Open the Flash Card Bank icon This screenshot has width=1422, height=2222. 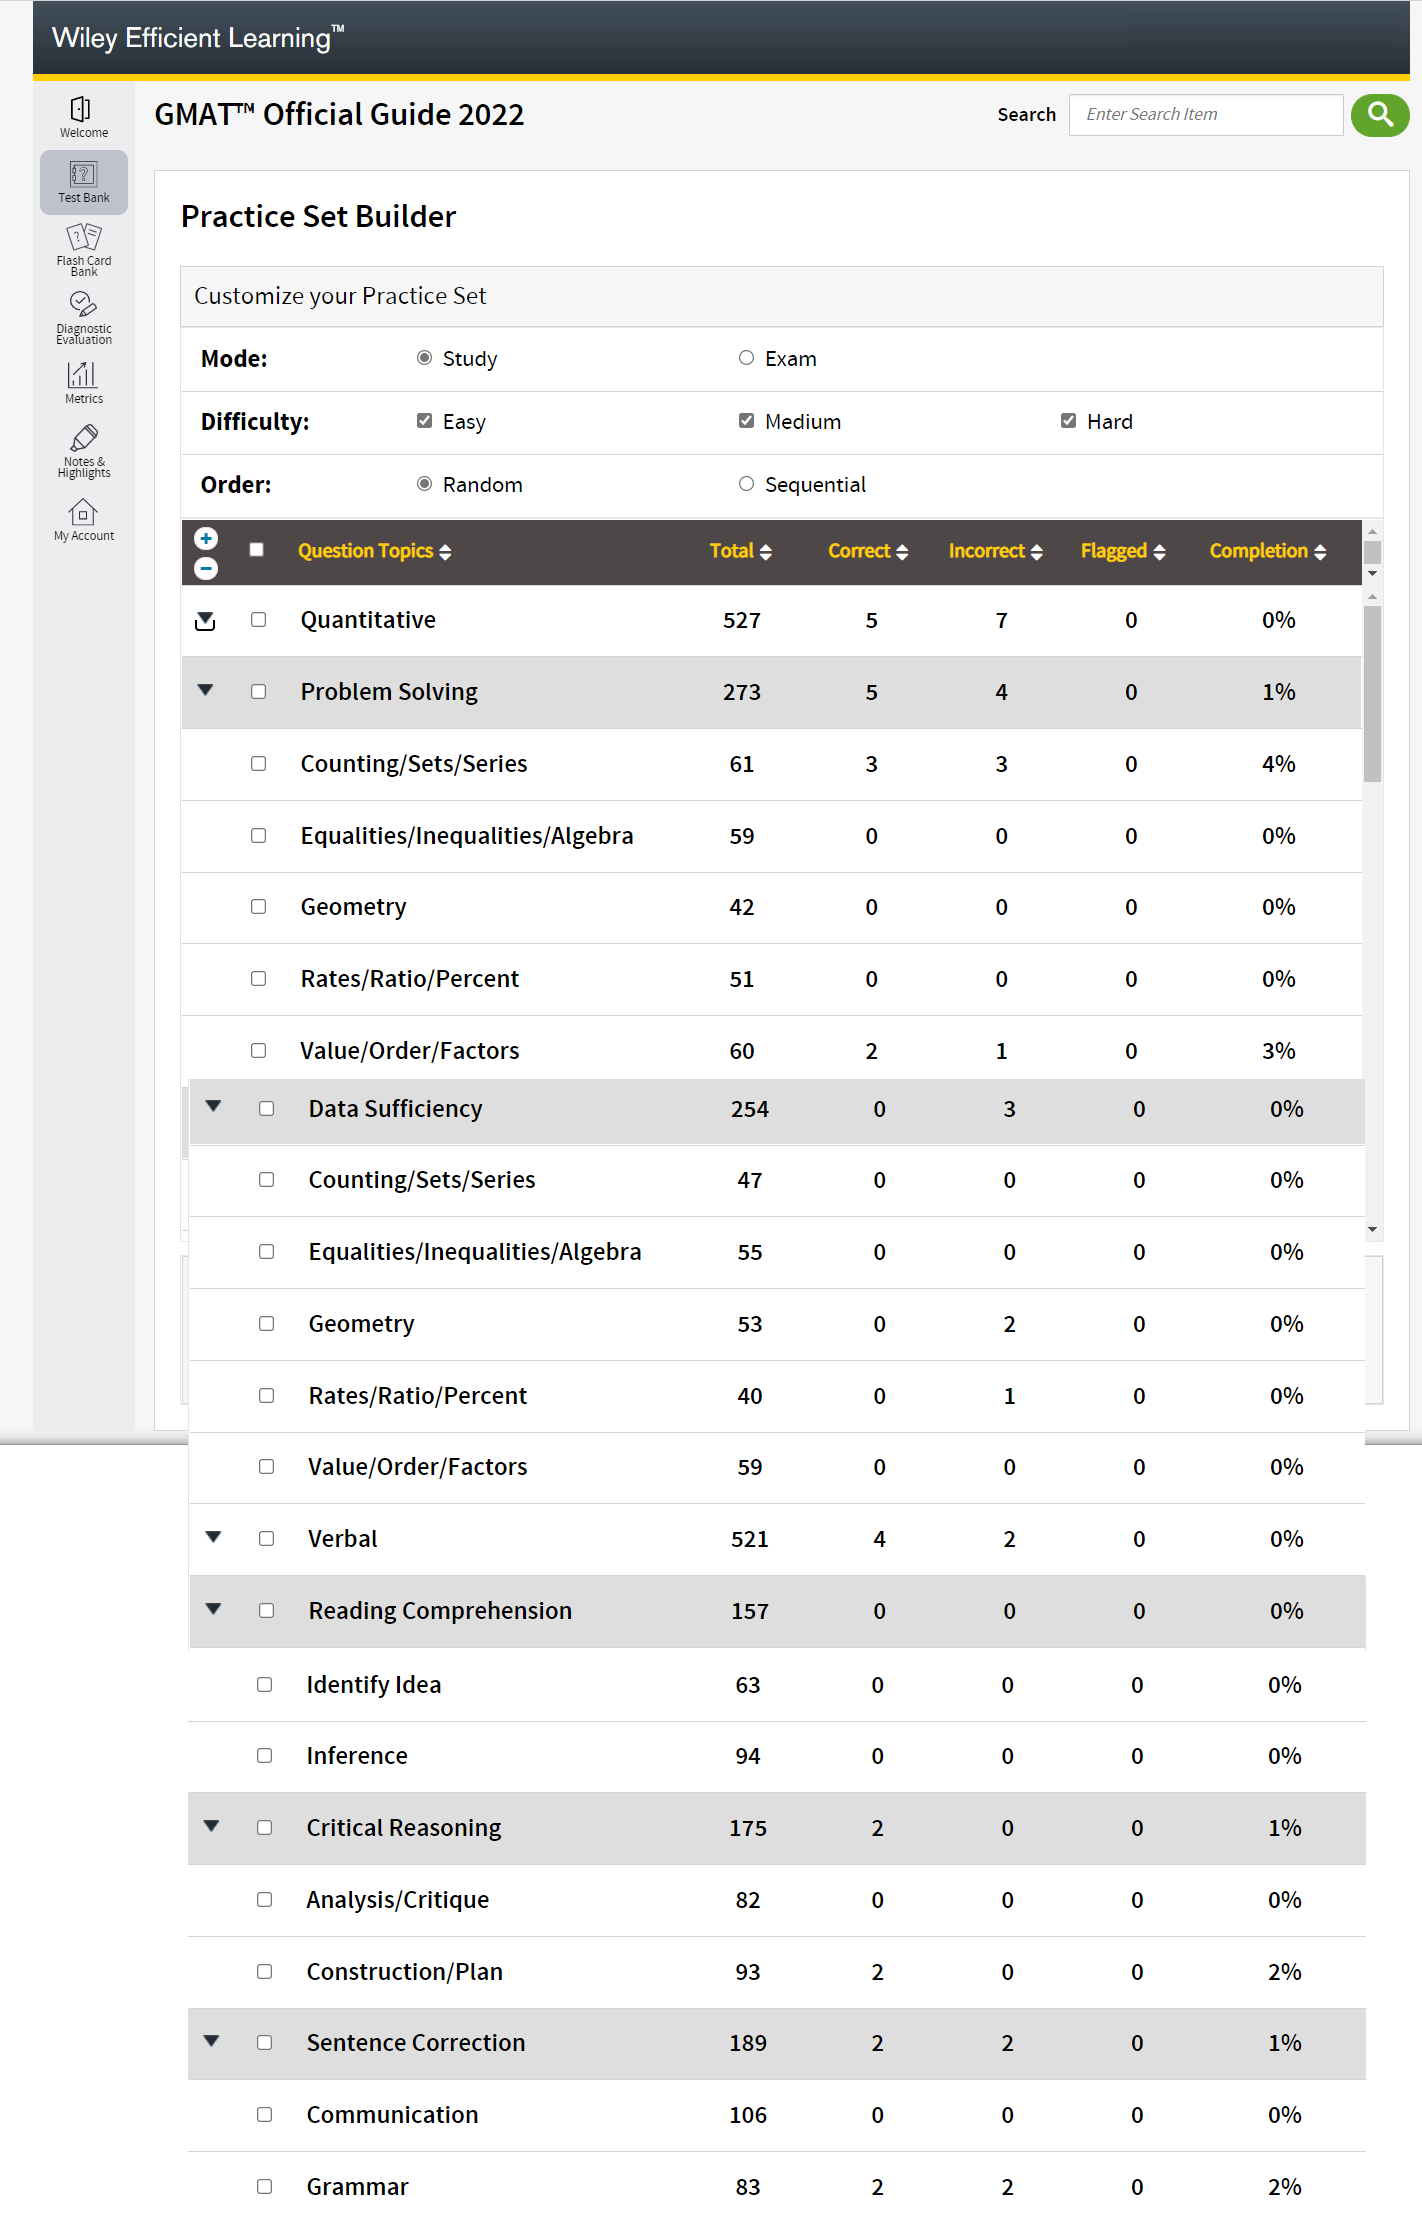[83, 238]
